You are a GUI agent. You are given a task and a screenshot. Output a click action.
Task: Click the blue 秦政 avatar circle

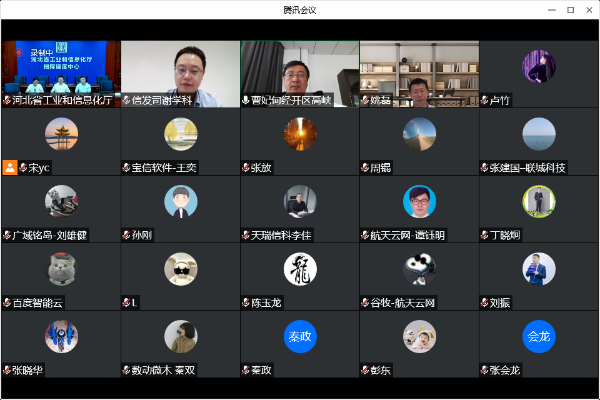[299, 336]
